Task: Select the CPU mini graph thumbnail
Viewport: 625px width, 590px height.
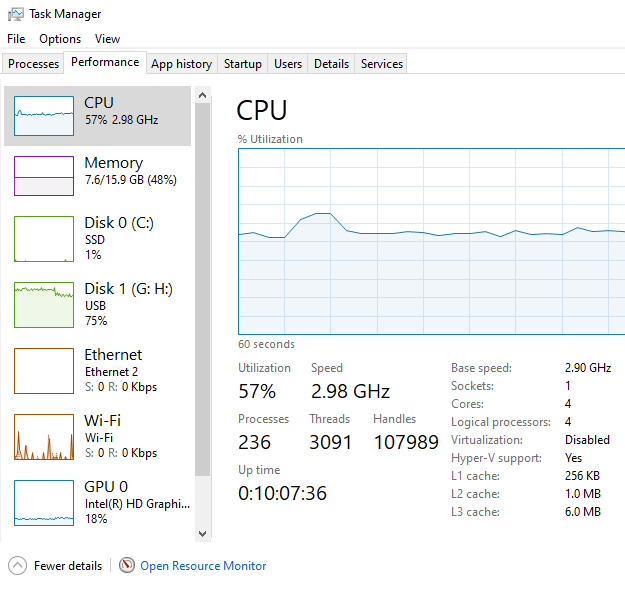Action: coord(44,116)
